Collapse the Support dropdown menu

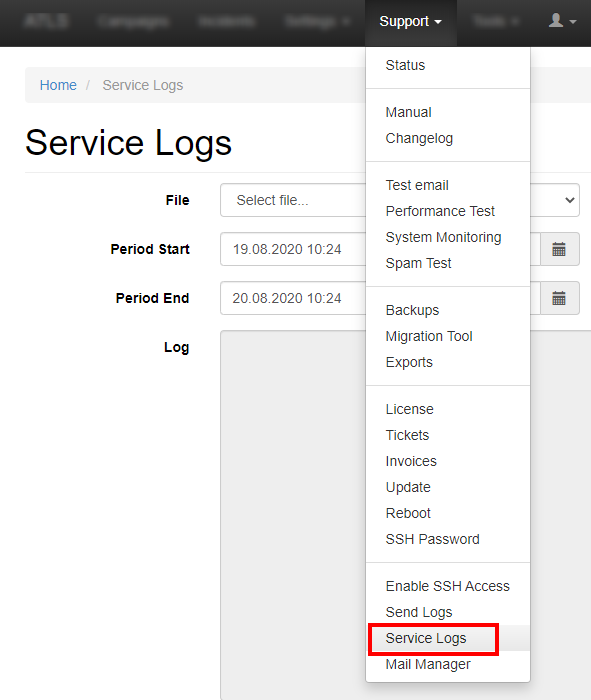[x=411, y=21]
